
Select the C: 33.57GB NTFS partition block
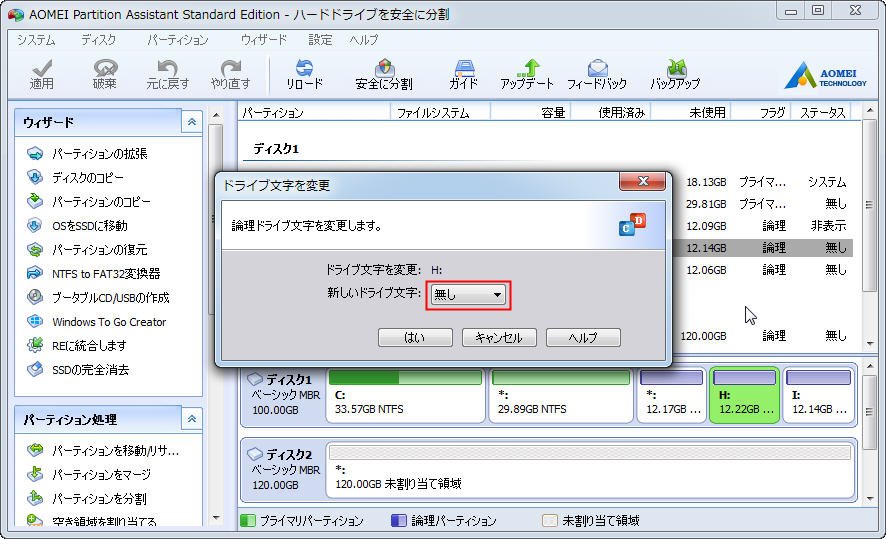(405, 395)
